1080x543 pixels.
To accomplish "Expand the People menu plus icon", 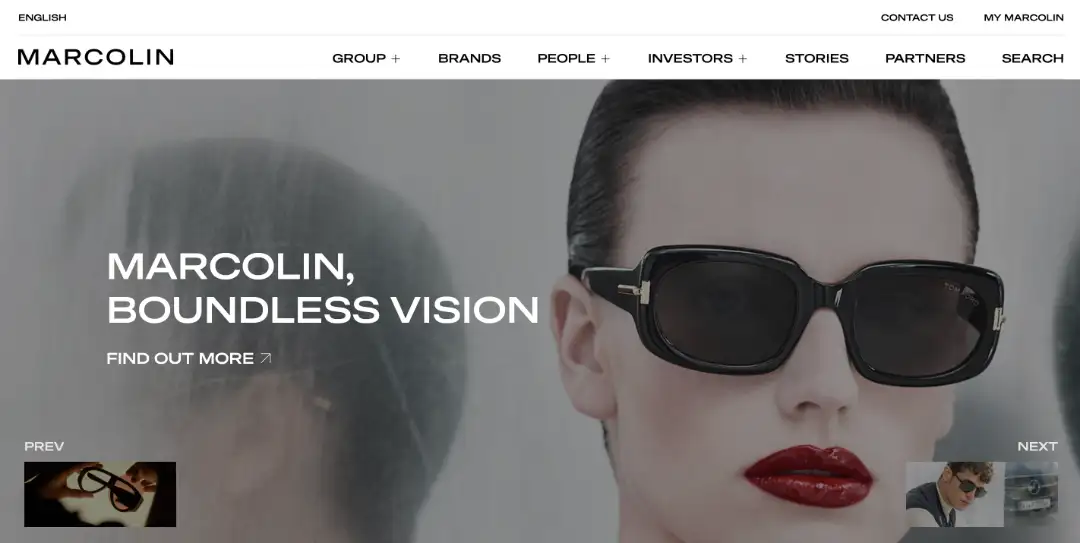I will pyautogui.click(x=605, y=59).
